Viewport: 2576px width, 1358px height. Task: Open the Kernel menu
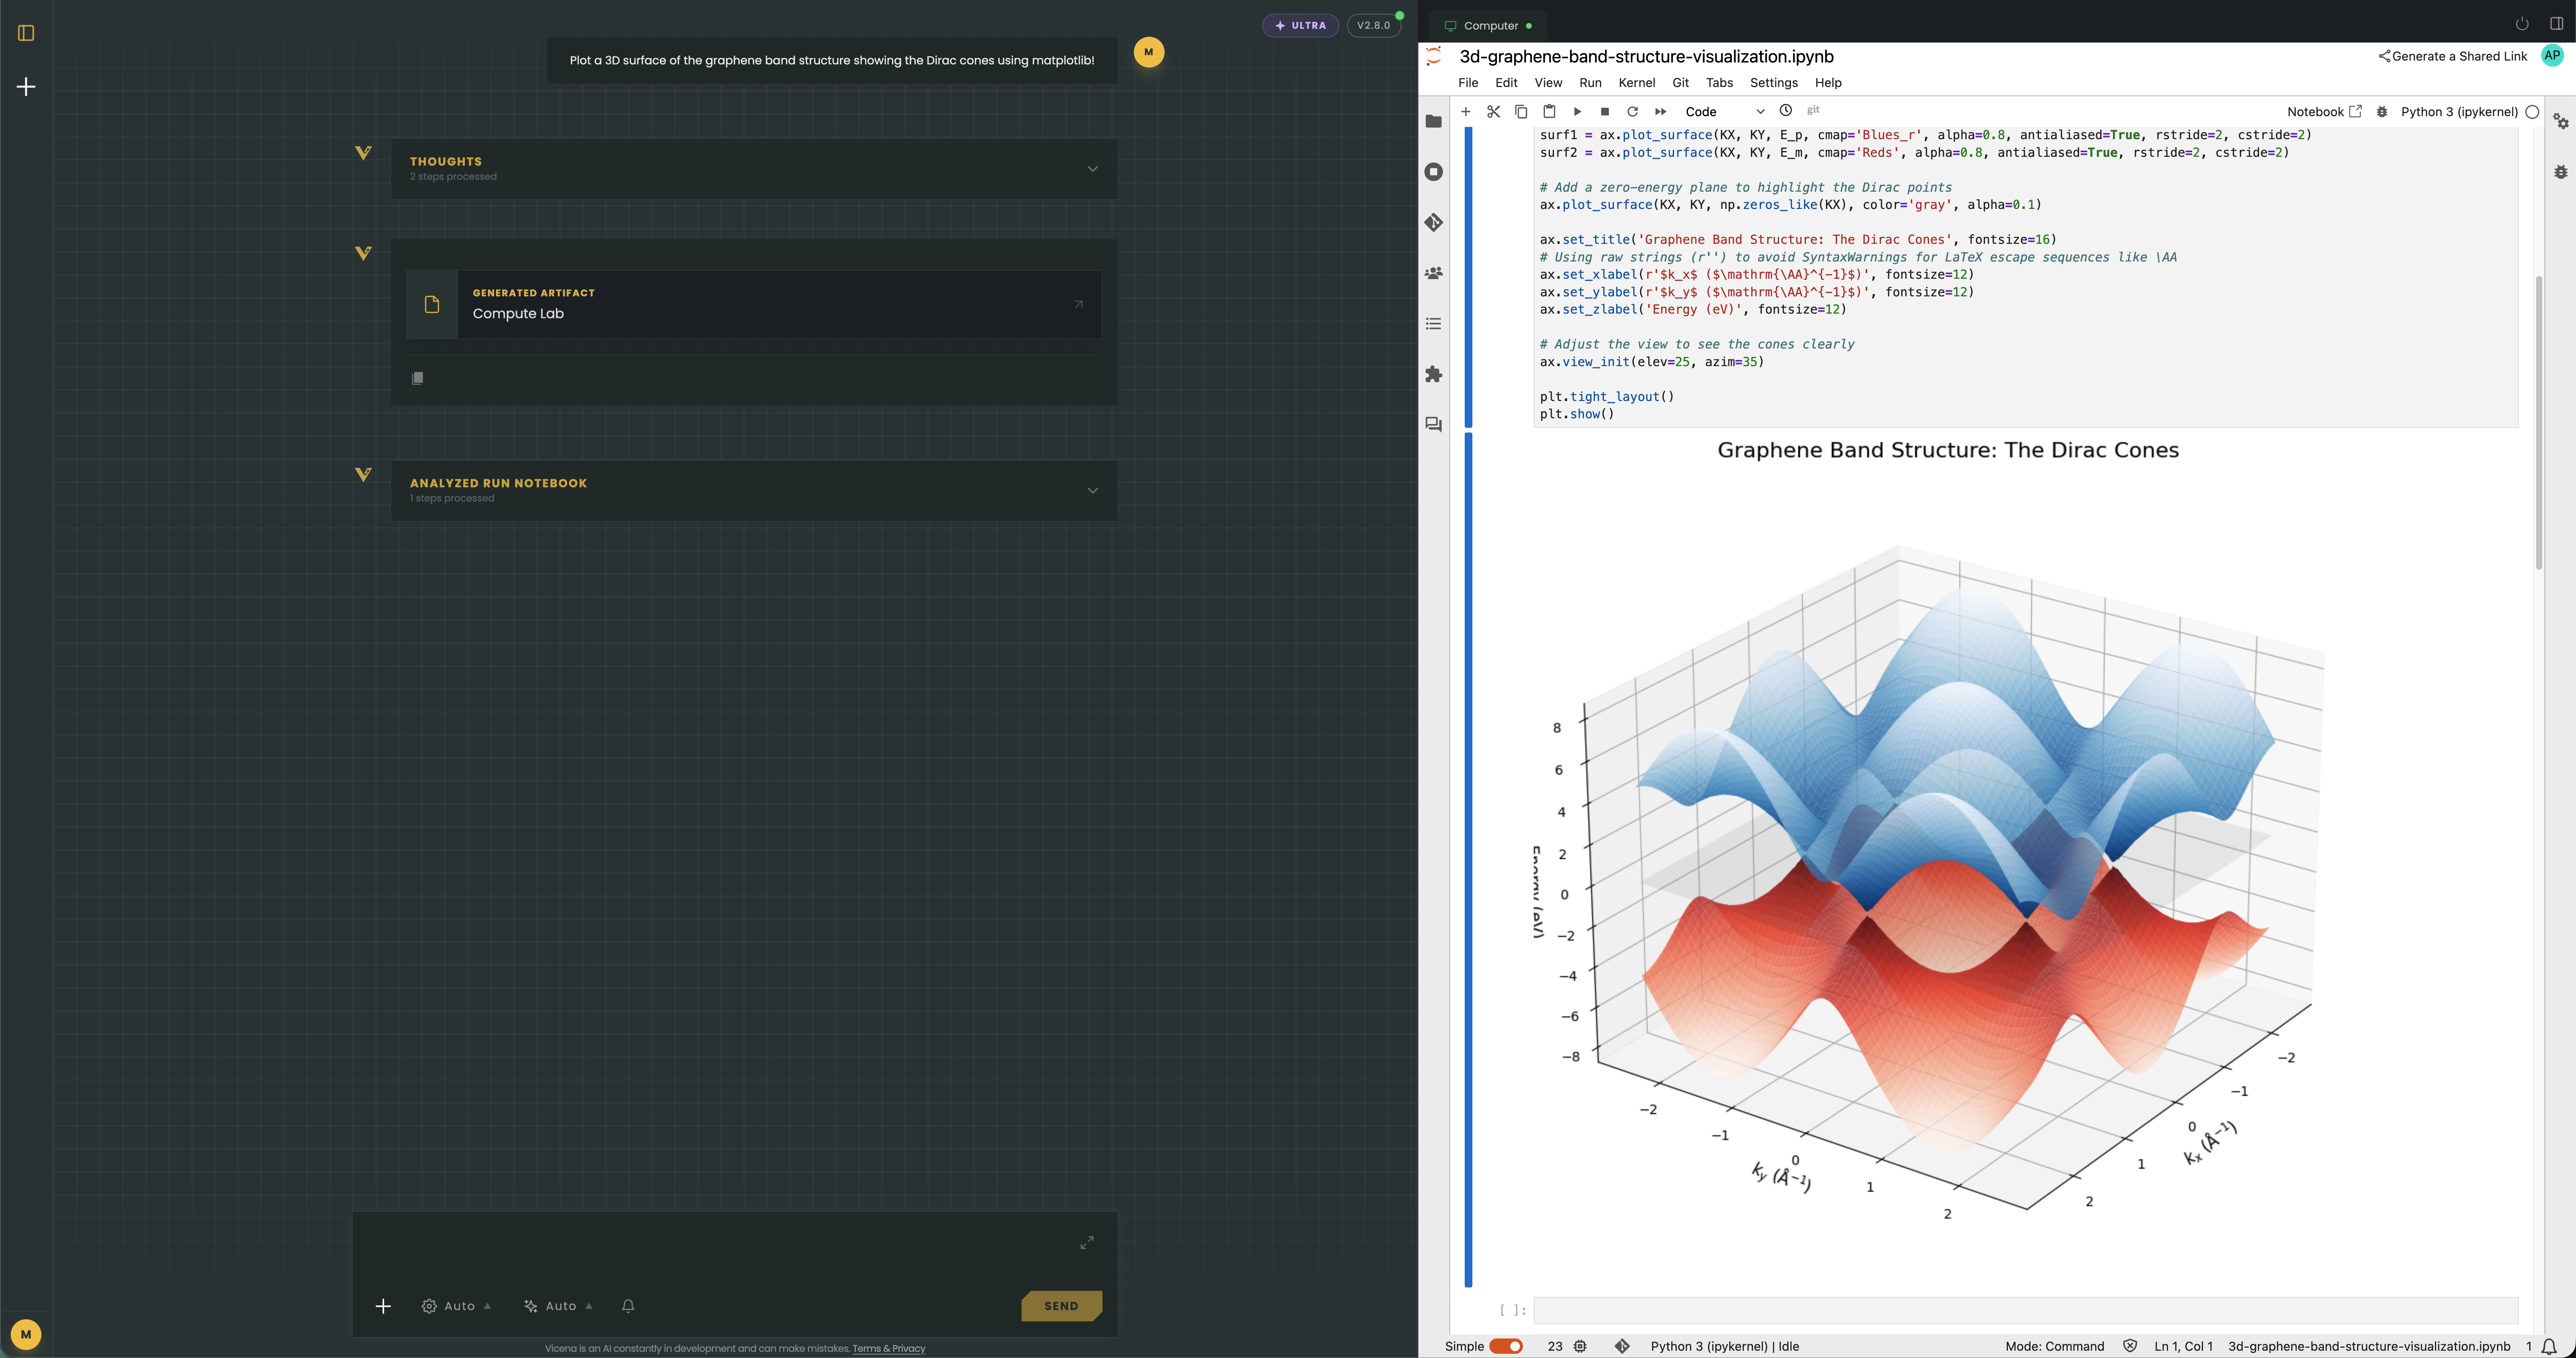point(1636,83)
